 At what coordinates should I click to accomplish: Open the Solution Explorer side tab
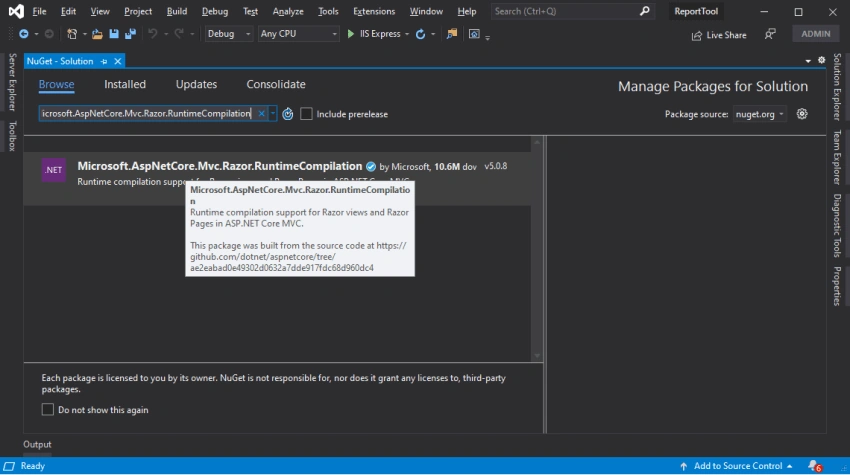click(x=837, y=87)
